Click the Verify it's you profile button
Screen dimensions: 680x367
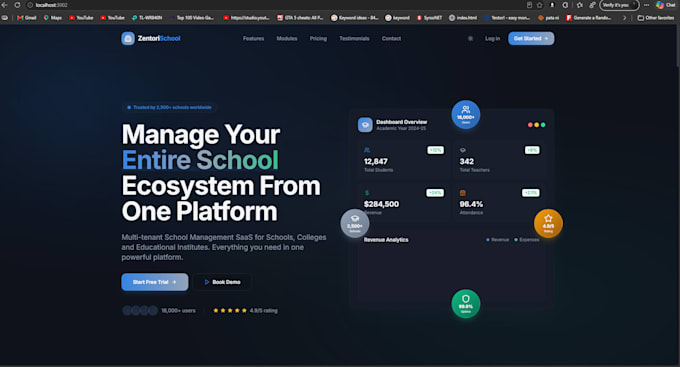(619, 5)
